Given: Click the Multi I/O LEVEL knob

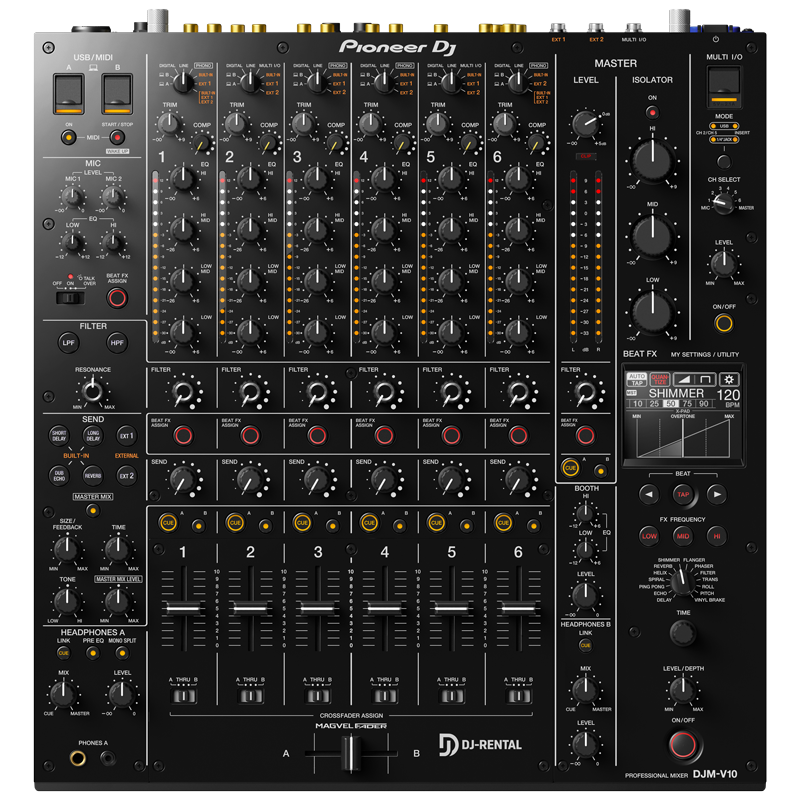Looking at the screenshot, I should pos(723,264).
